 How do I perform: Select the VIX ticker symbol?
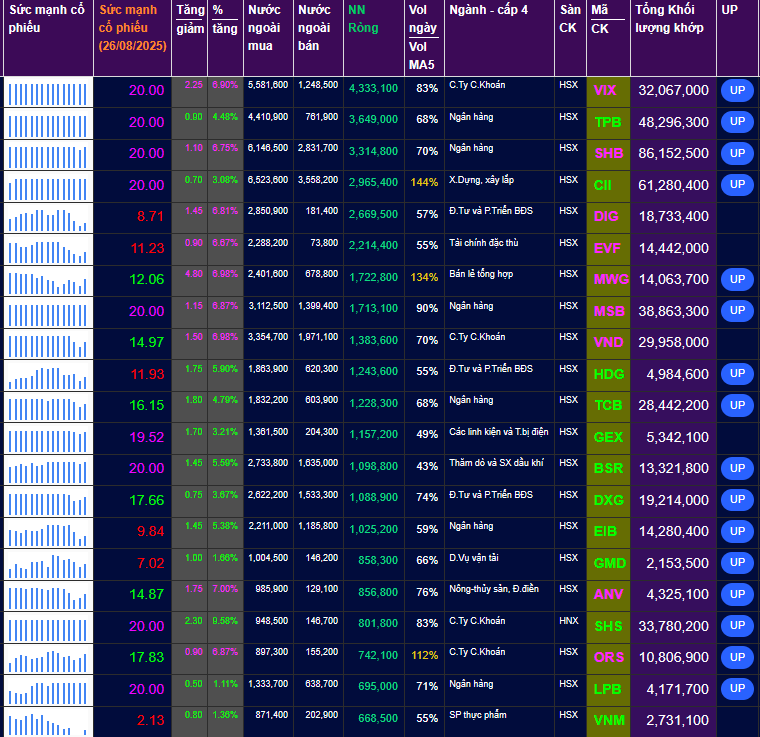pyautogui.click(x=605, y=90)
